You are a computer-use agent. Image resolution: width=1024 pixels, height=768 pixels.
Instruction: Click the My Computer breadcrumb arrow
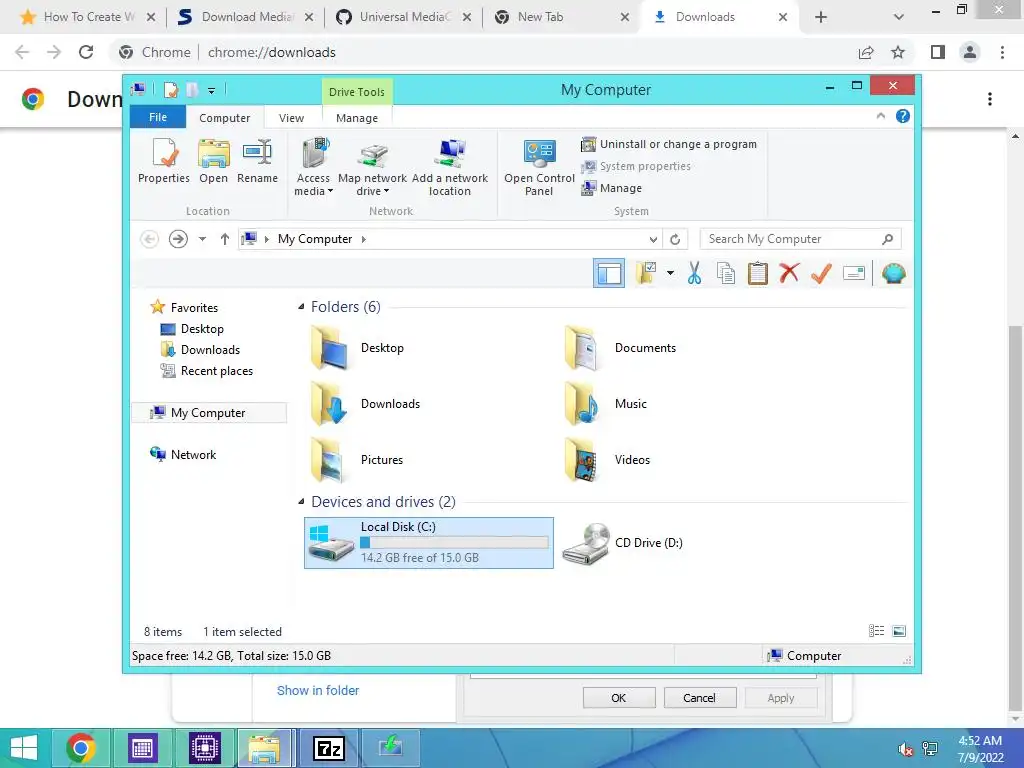364,239
